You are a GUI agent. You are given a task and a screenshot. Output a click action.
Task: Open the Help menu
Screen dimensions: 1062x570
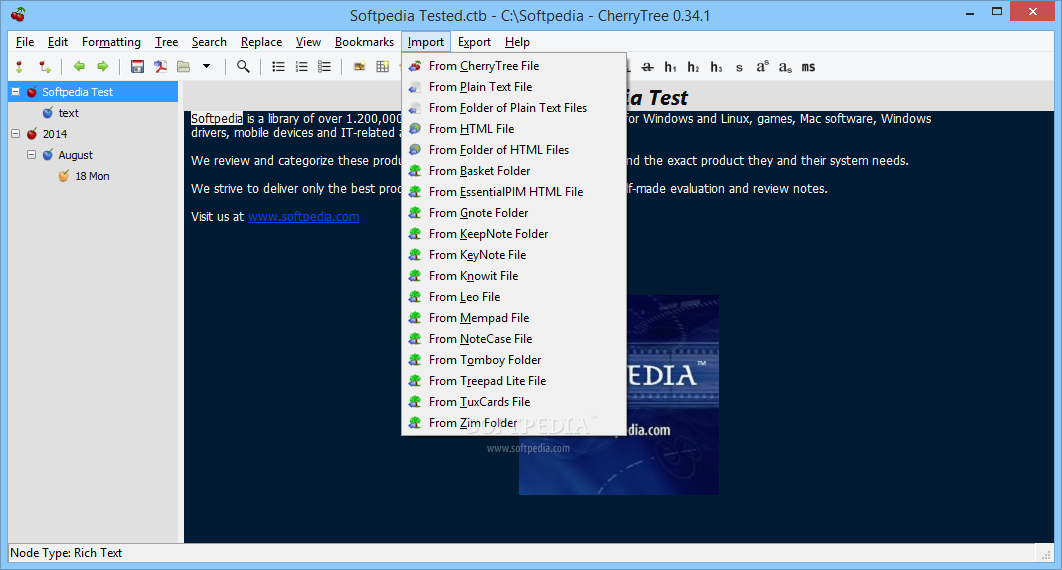coord(517,42)
